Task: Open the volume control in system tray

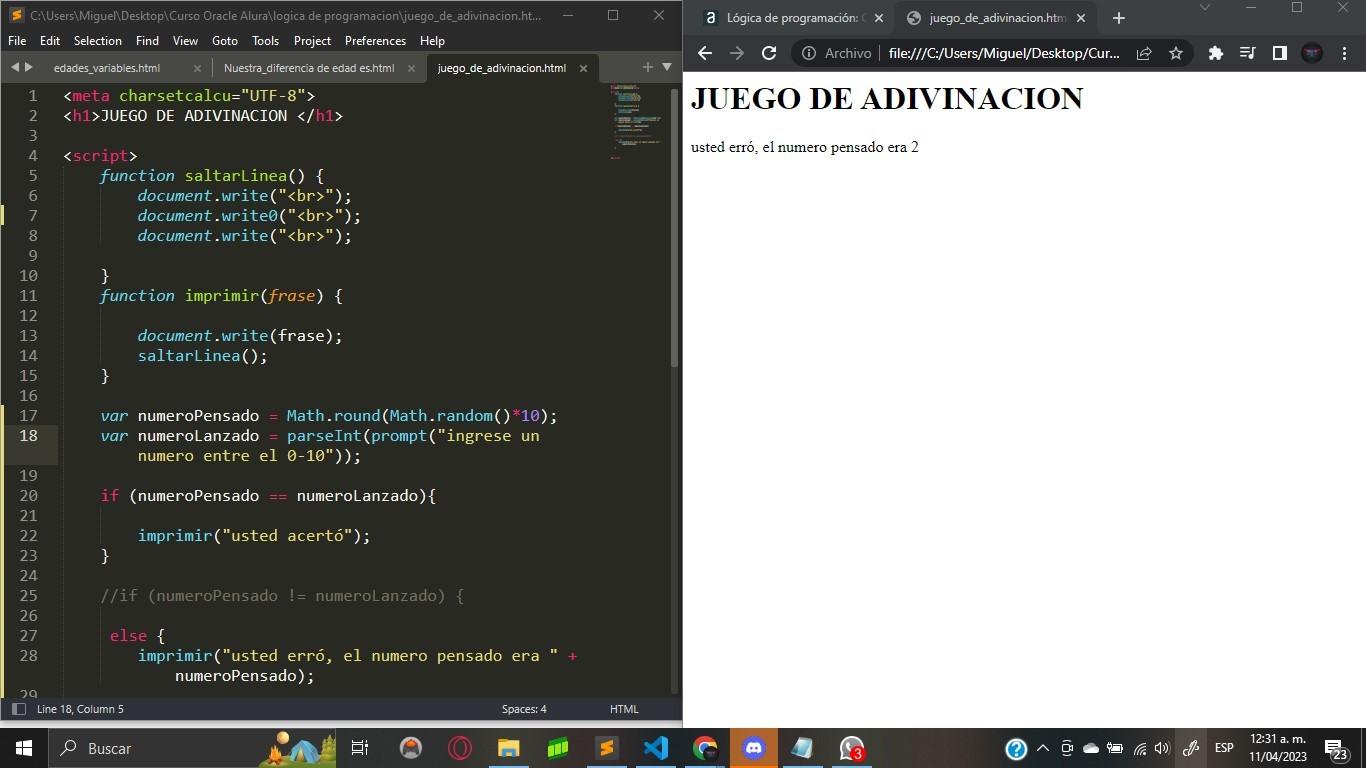Action: 1162,748
